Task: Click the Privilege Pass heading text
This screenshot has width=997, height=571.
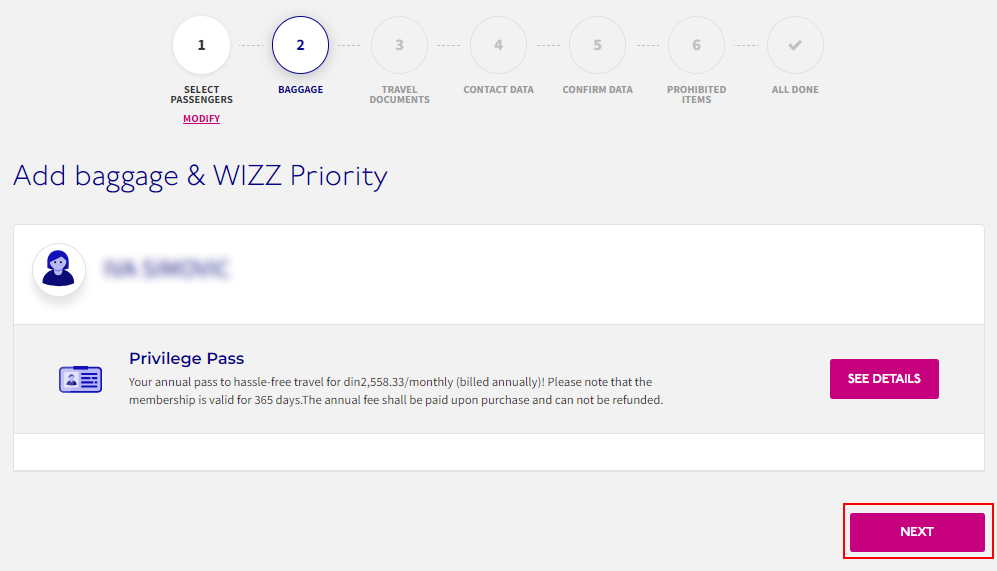Action: pos(187,359)
